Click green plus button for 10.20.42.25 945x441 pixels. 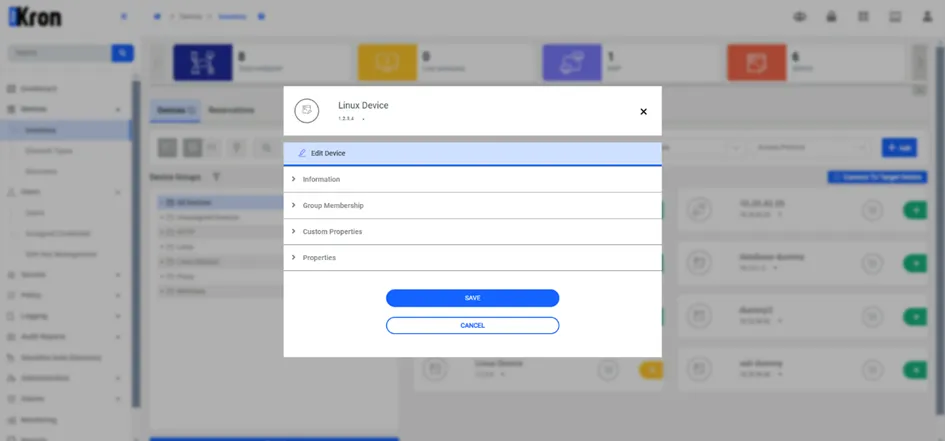tap(915, 211)
